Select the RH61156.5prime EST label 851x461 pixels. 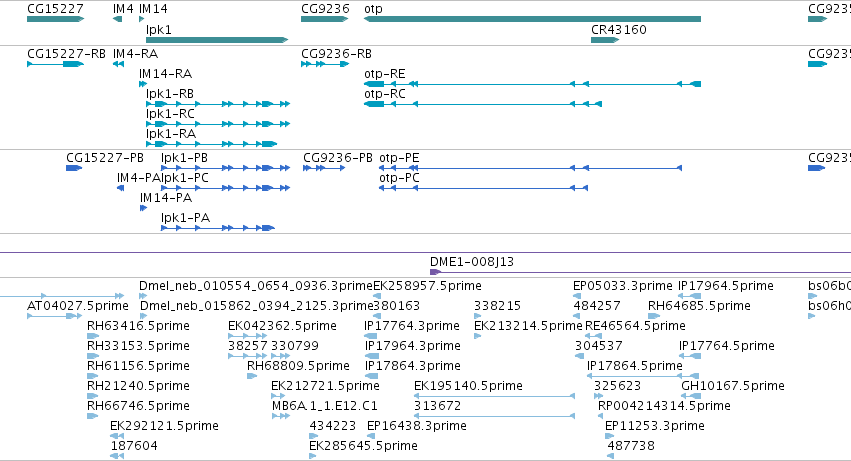[138, 367]
